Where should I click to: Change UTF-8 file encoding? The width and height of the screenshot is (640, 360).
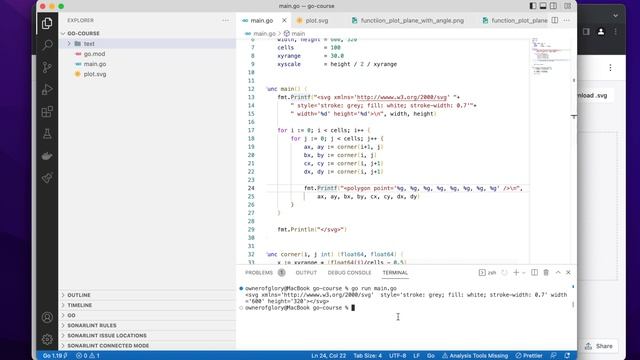pyautogui.click(x=397, y=356)
